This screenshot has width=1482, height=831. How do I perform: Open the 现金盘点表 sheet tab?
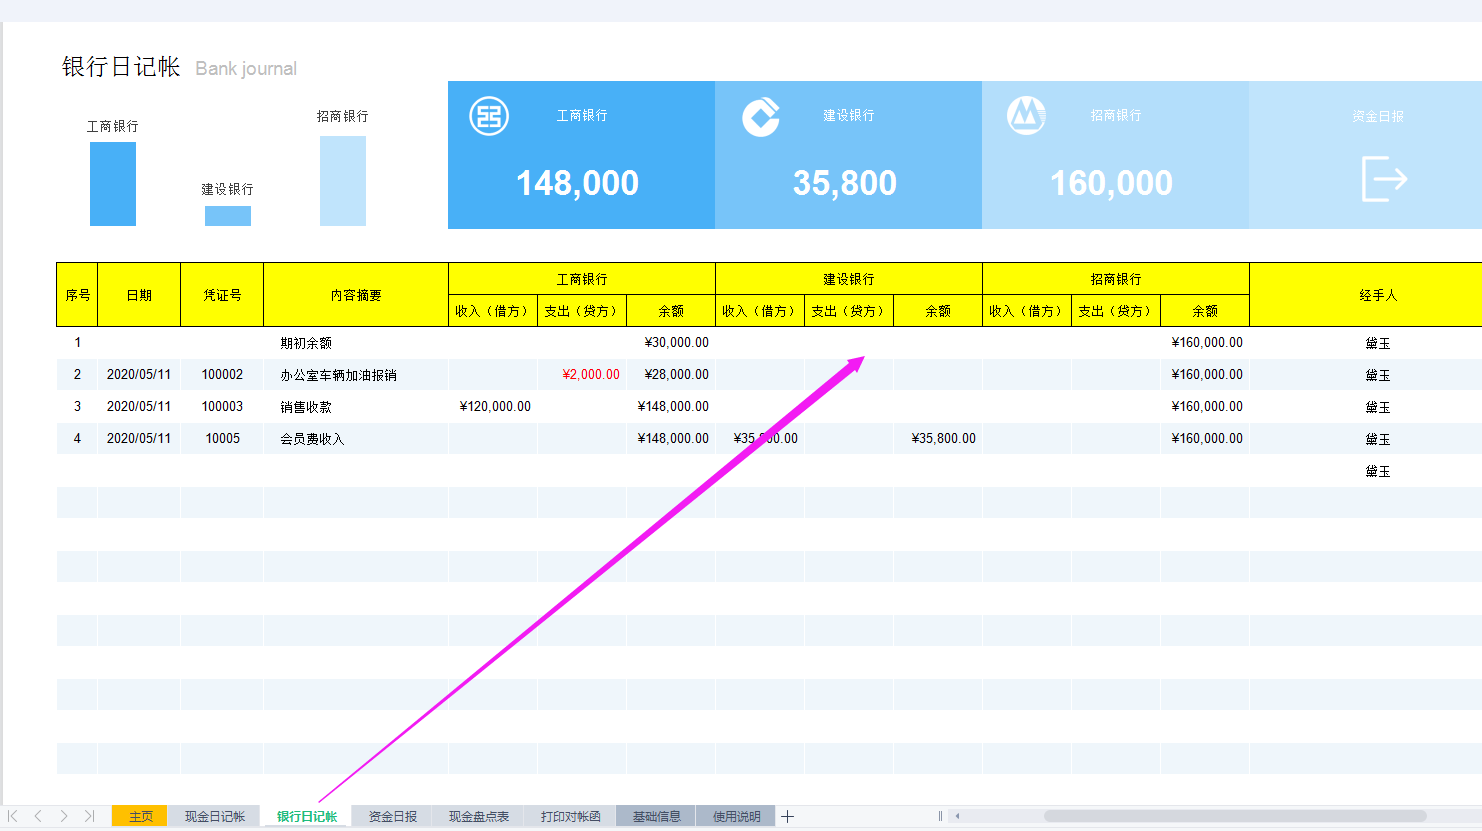(478, 816)
